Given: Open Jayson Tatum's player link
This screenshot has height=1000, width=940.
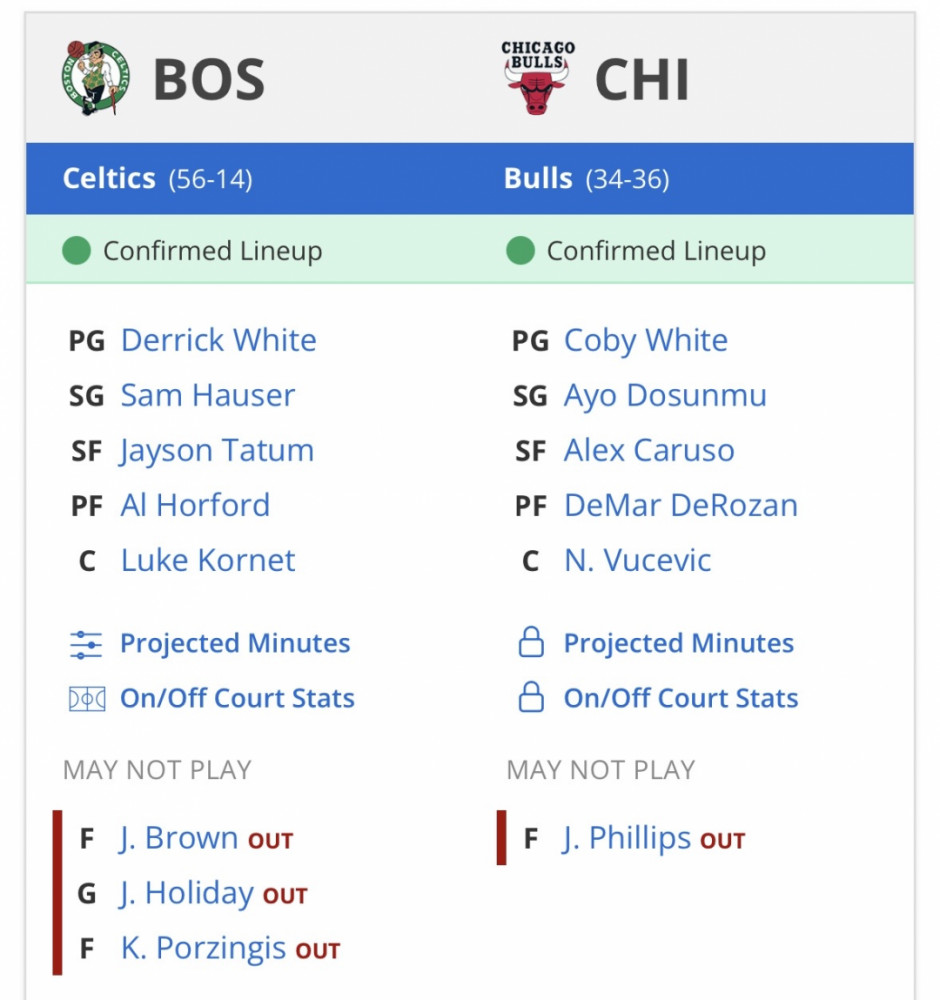Looking at the screenshot, I should pyautogui.click(x=217, y=451).
